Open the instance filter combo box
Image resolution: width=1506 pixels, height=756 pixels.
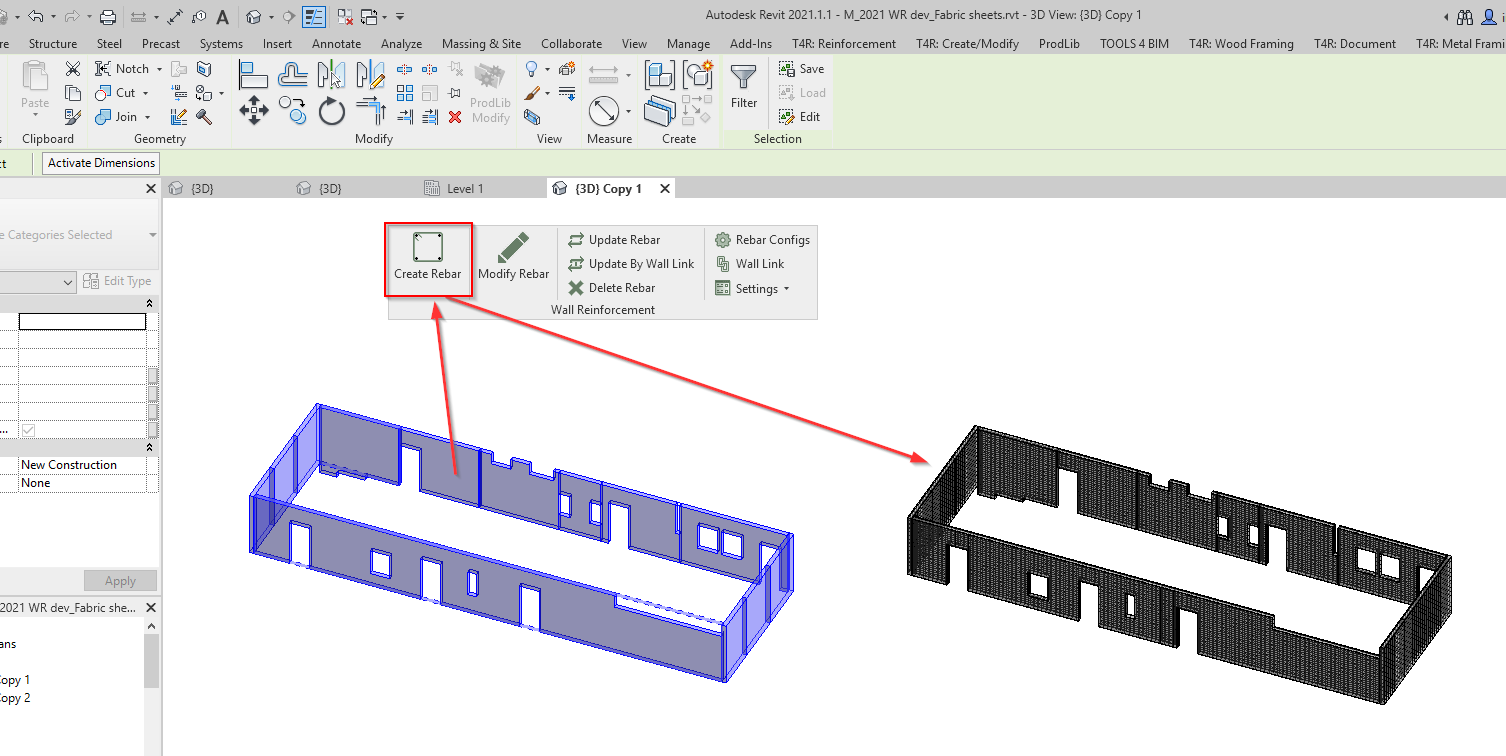click(x=38, y=283)
